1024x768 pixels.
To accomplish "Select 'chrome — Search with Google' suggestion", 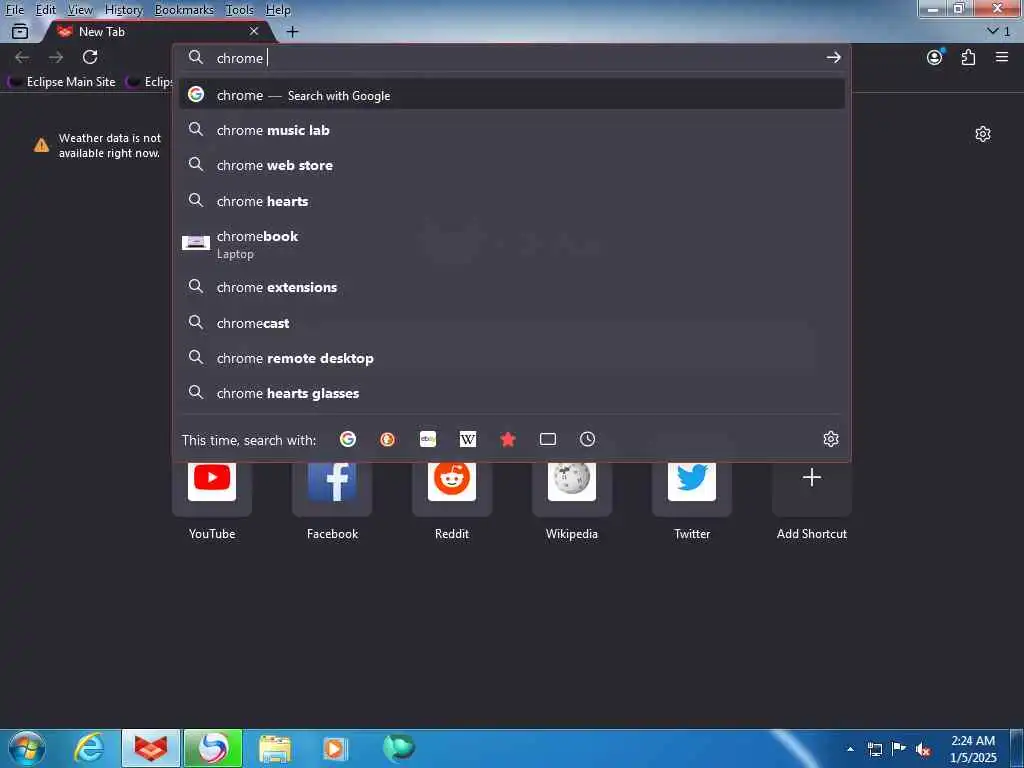I will 511,95.
